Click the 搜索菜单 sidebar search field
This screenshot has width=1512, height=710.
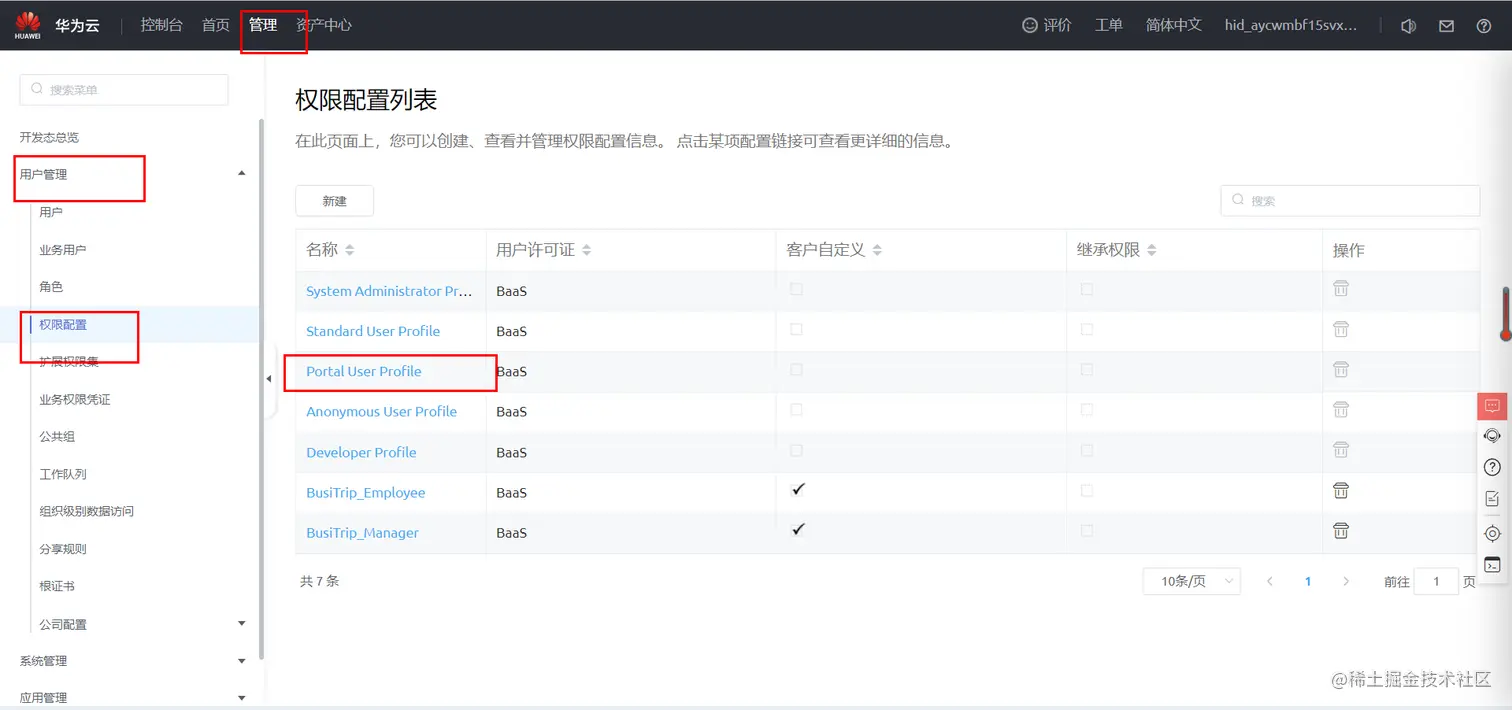pos(124,89)
